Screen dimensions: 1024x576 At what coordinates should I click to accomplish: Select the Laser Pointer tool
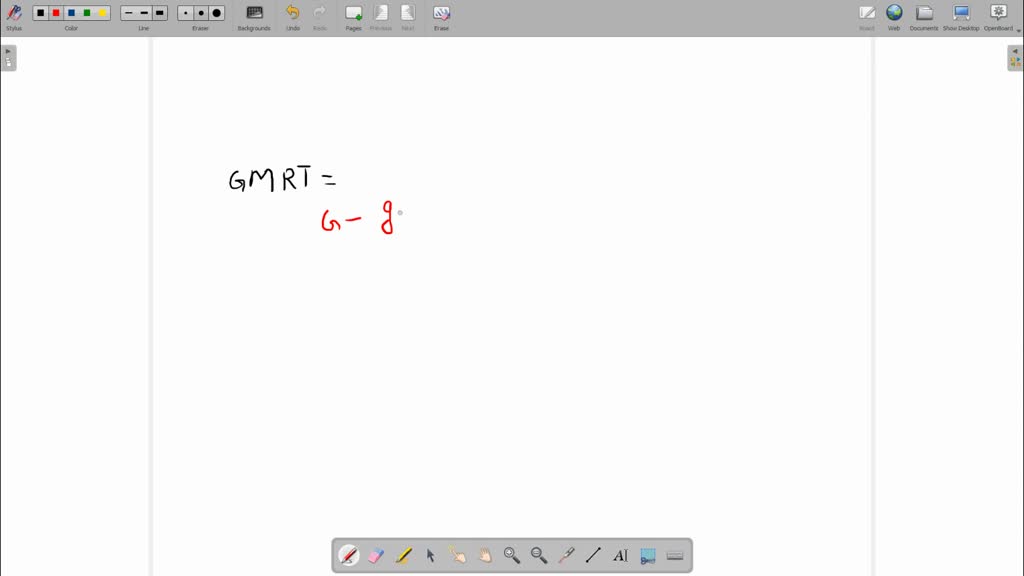pos(566,556)
